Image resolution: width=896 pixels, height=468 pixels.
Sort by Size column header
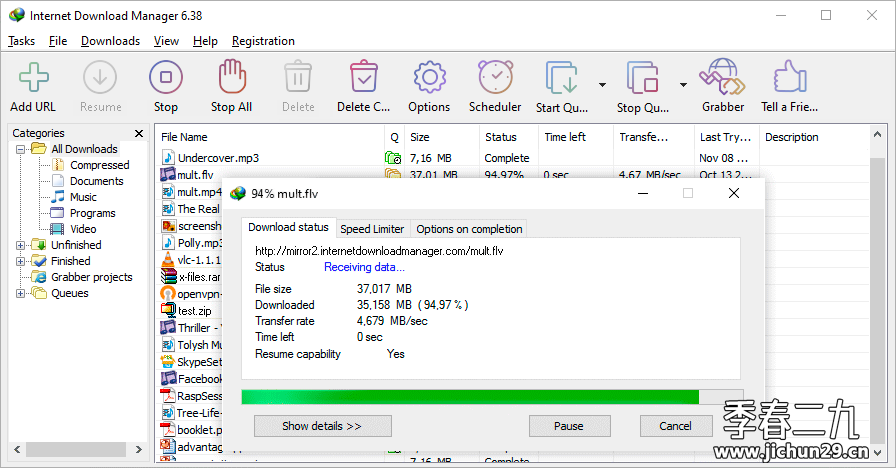(442, 137)
